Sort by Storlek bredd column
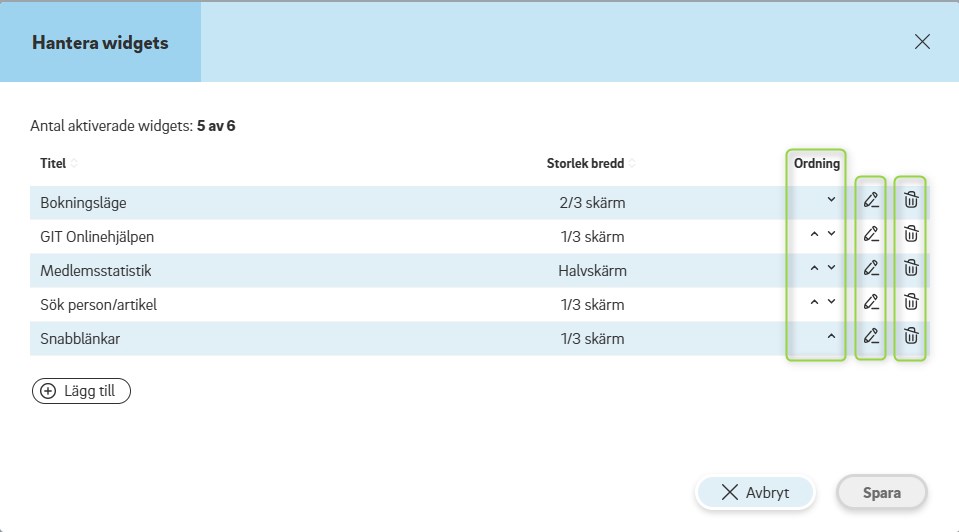Screen dimensions: 959x532 click(x=590, y=163)
